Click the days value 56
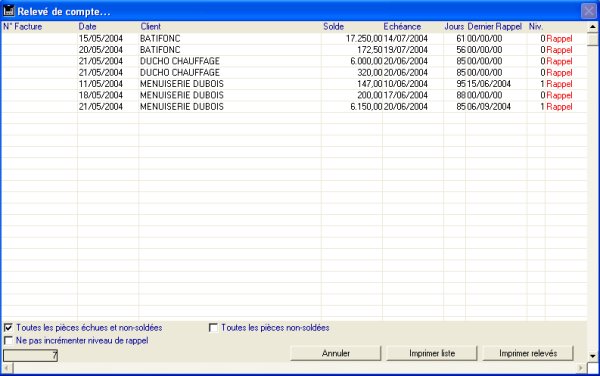Viewport: 600px width, 376px height. click(x=461, y=50)
